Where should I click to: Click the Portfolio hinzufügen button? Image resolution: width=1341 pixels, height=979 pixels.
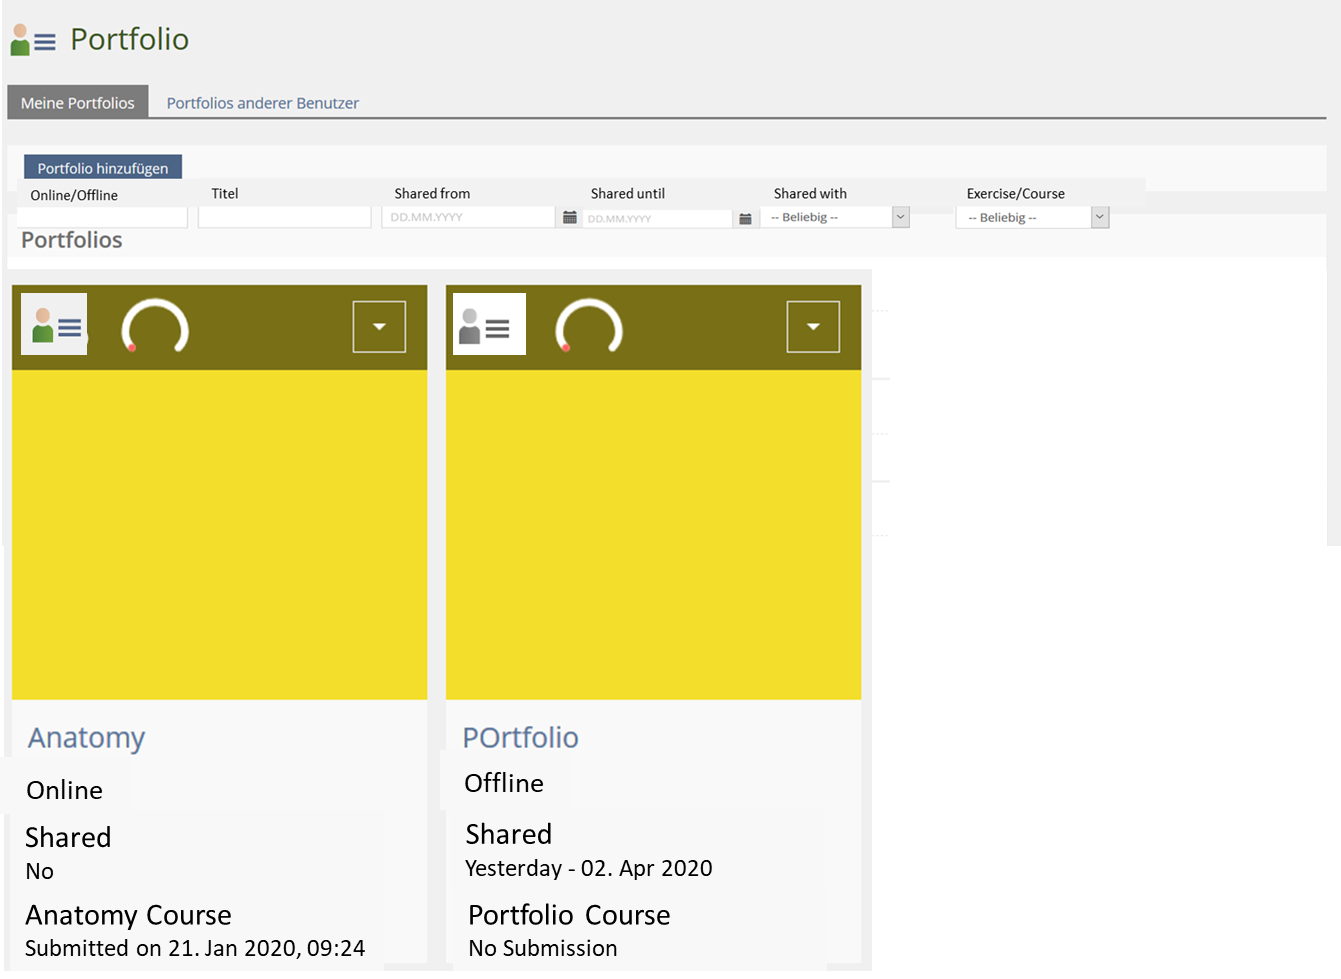(x=103, y=168)
